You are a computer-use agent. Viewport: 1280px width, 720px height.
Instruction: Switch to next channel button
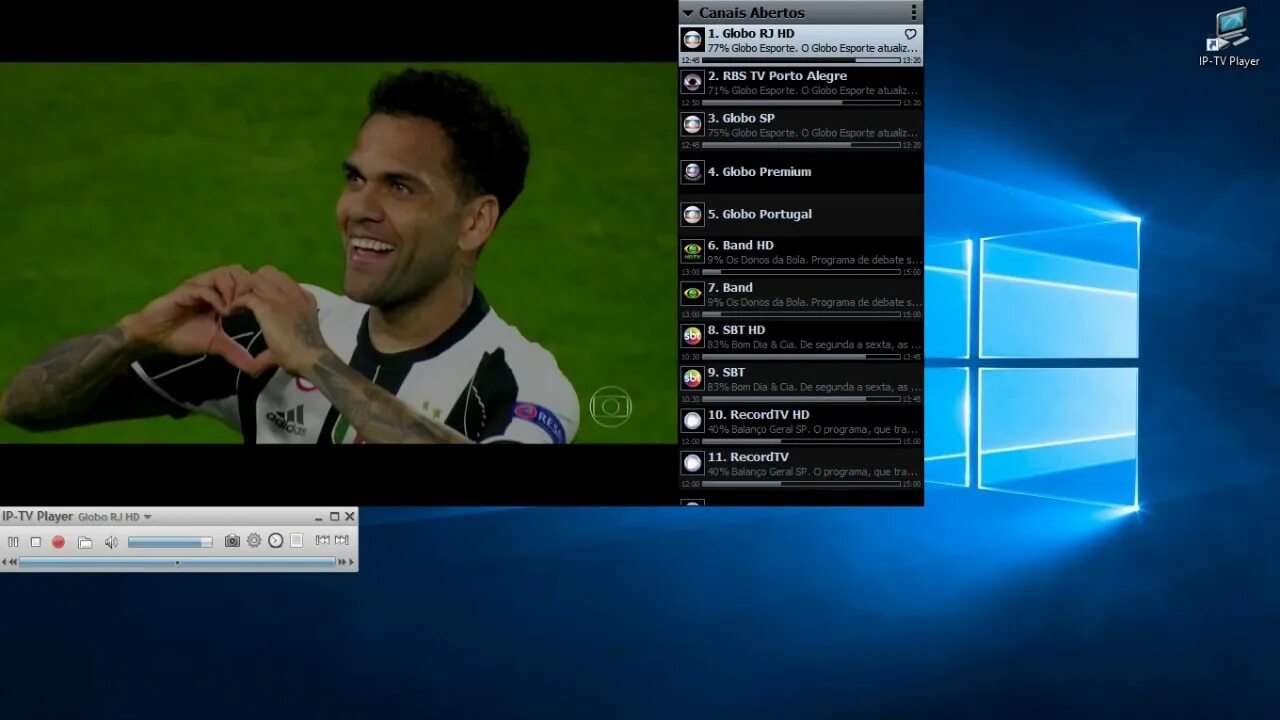pos(341,540)
